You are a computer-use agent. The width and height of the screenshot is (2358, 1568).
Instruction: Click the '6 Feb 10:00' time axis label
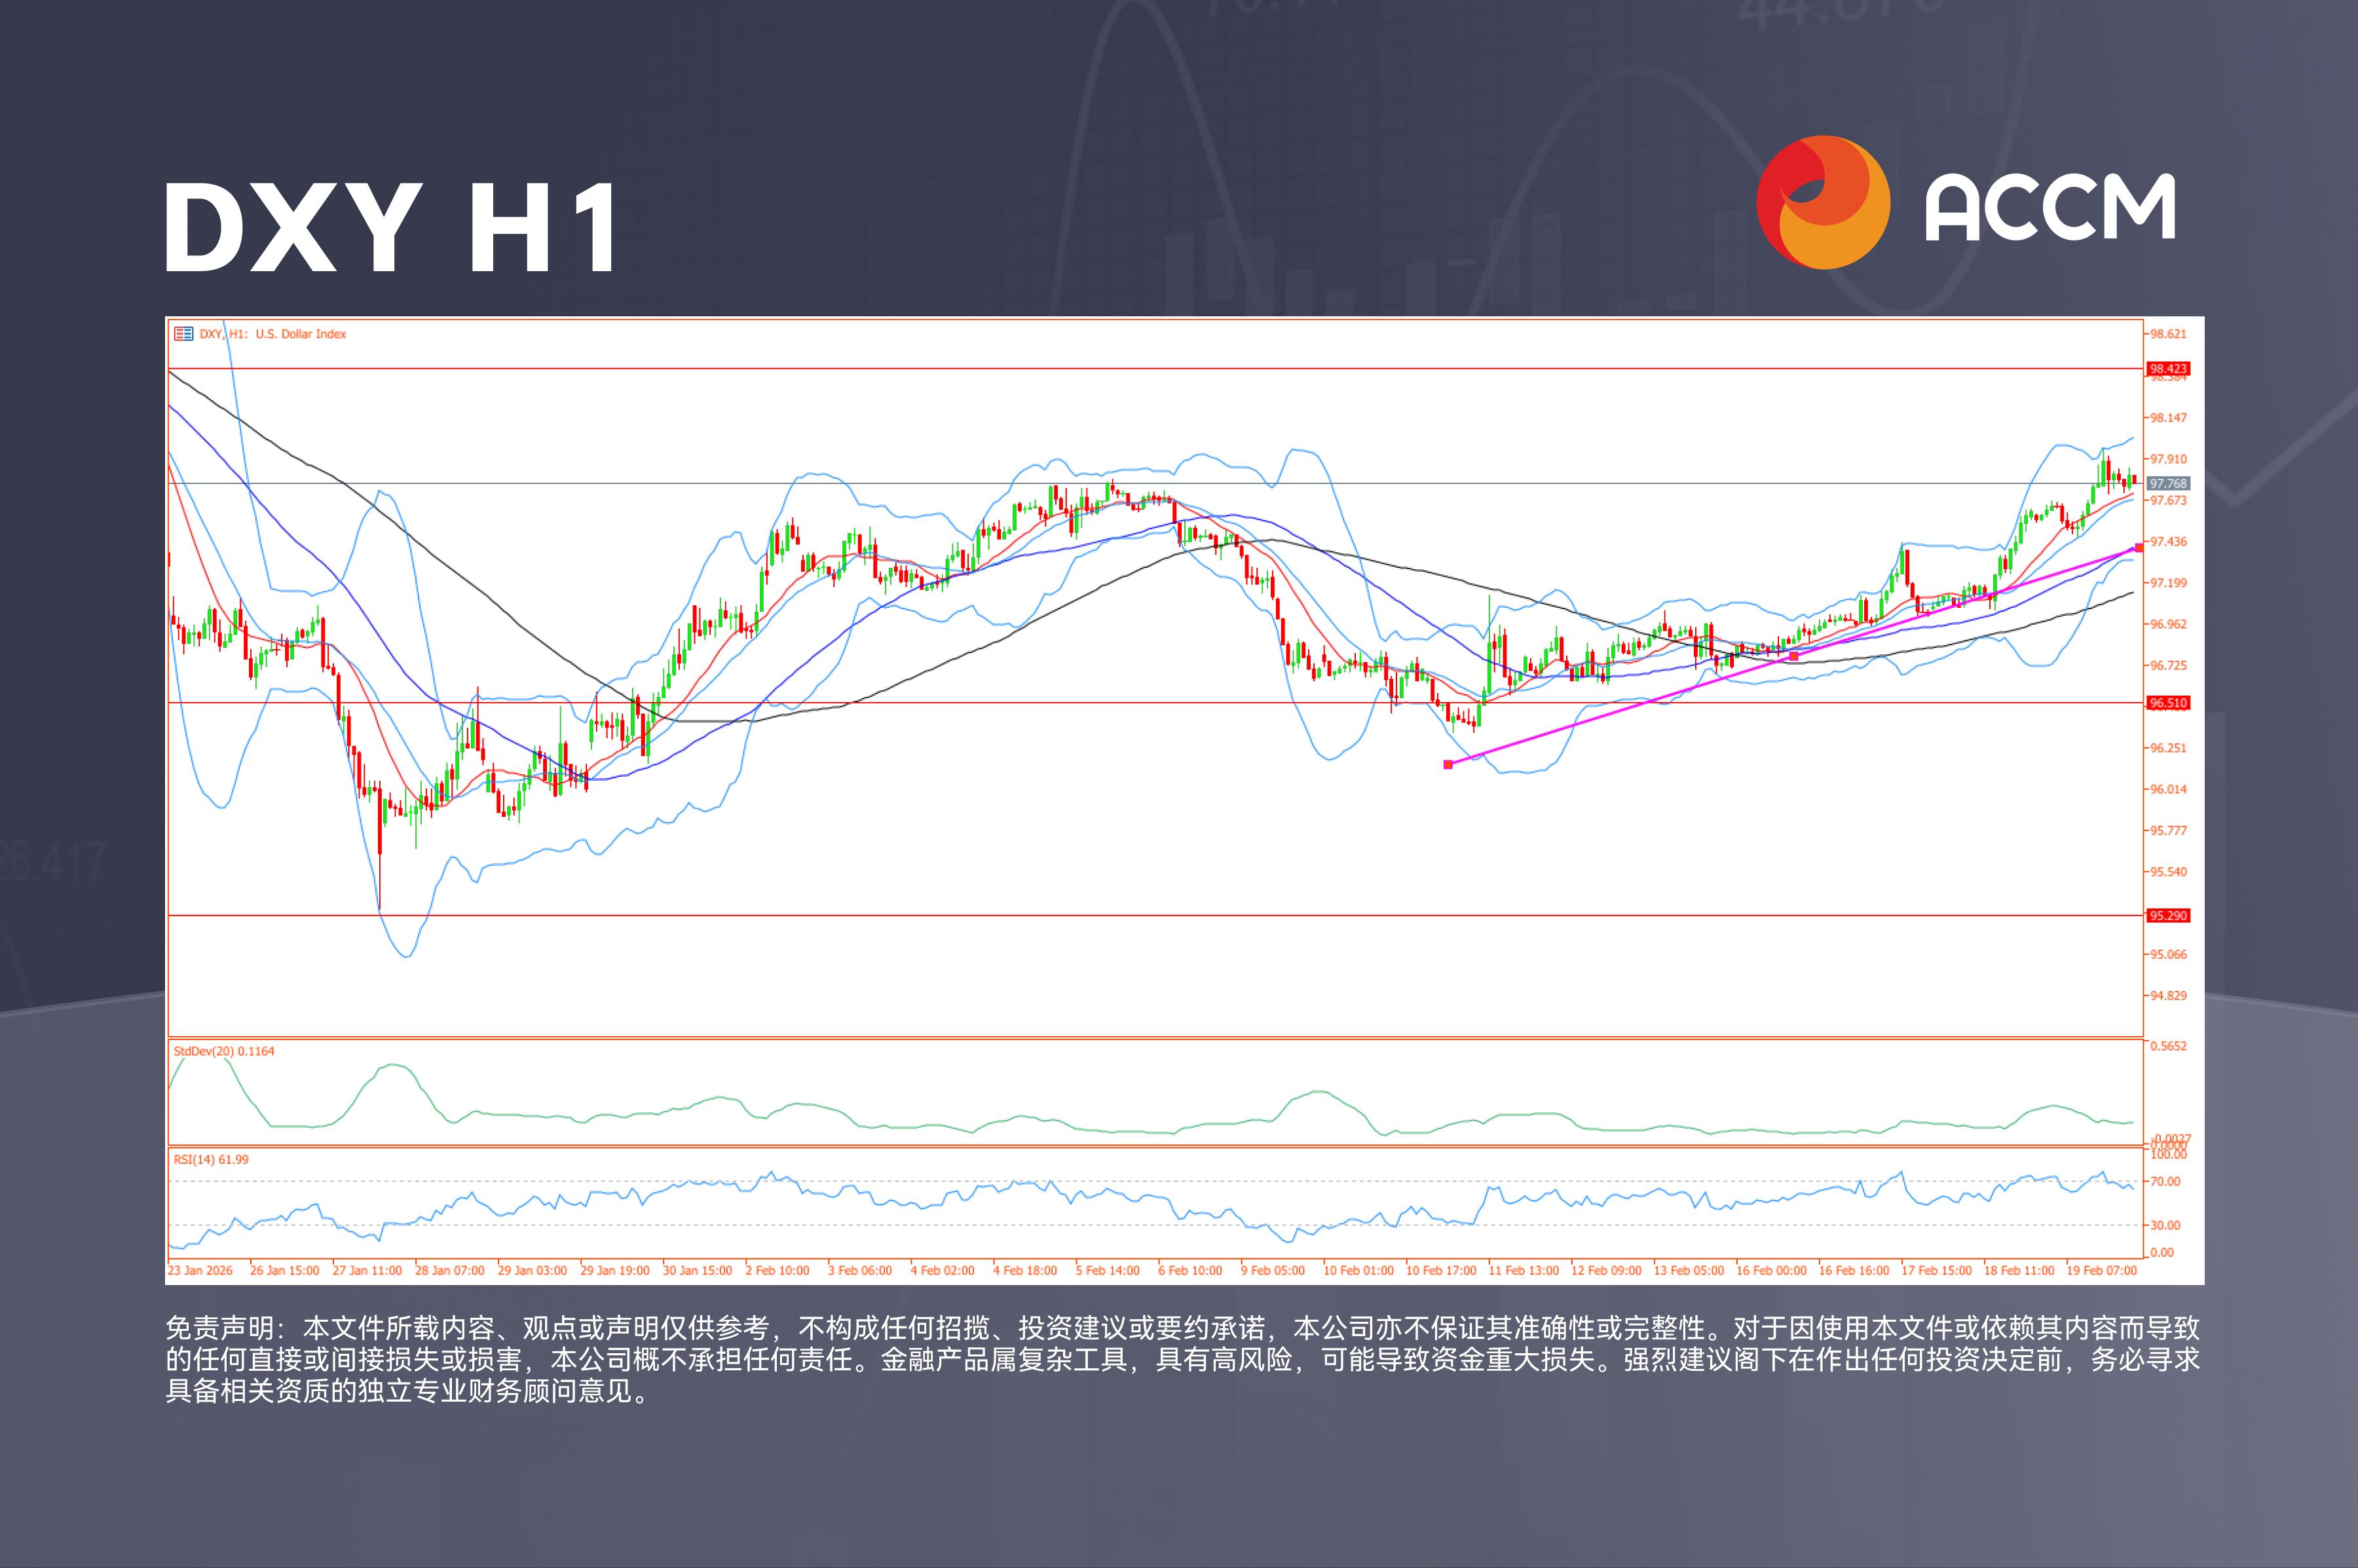pos(1190,1271)
